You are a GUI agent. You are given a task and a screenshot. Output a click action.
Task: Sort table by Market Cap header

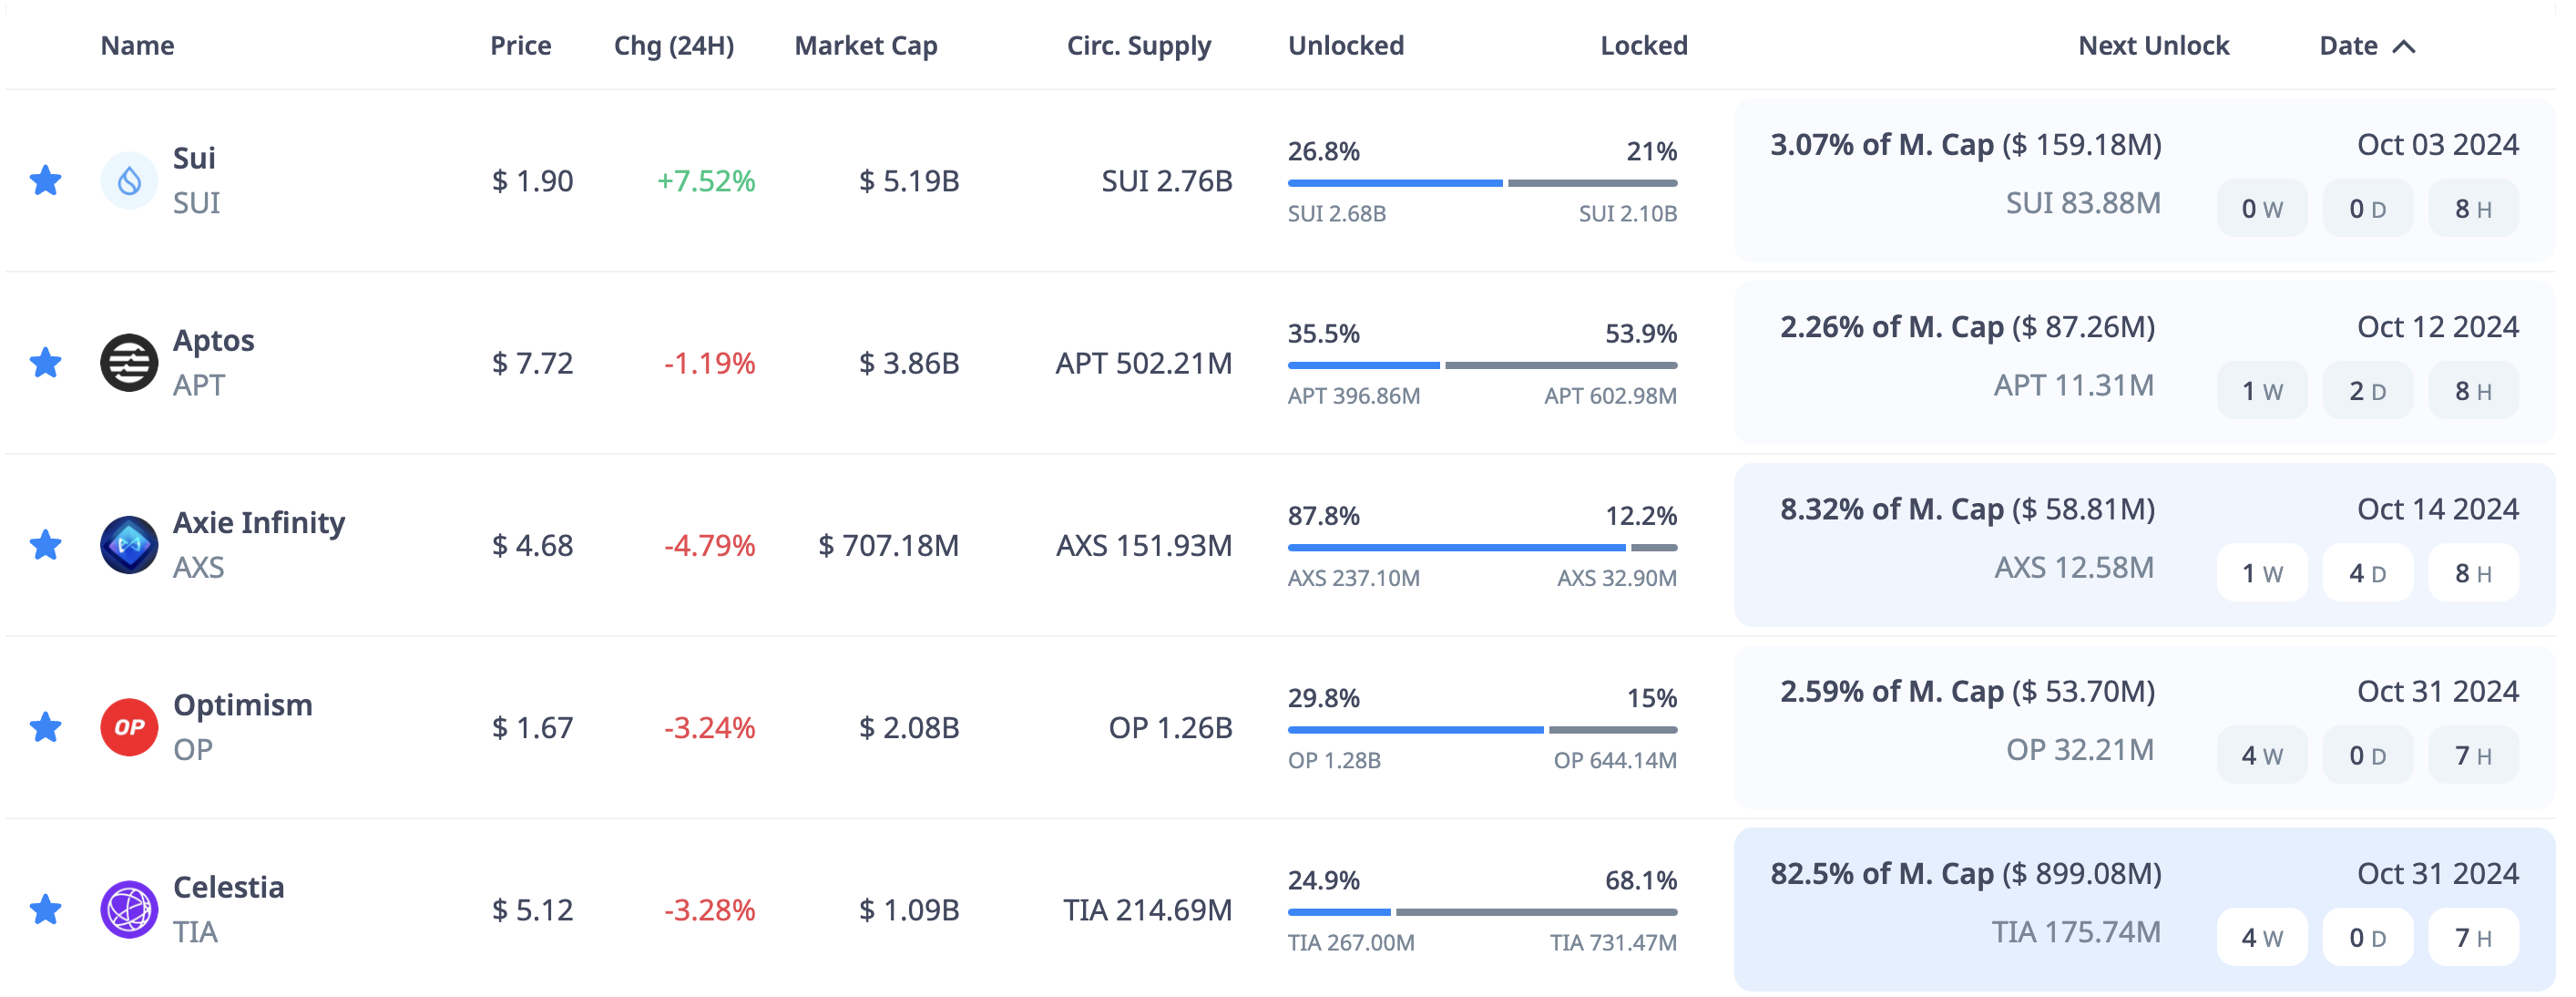[x=865, y=46]
